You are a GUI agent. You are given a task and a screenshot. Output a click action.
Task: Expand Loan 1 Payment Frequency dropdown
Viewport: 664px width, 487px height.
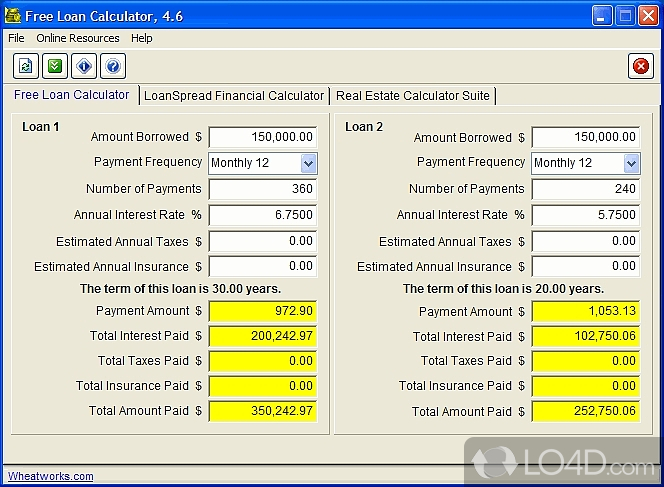[x=308, y=163]
